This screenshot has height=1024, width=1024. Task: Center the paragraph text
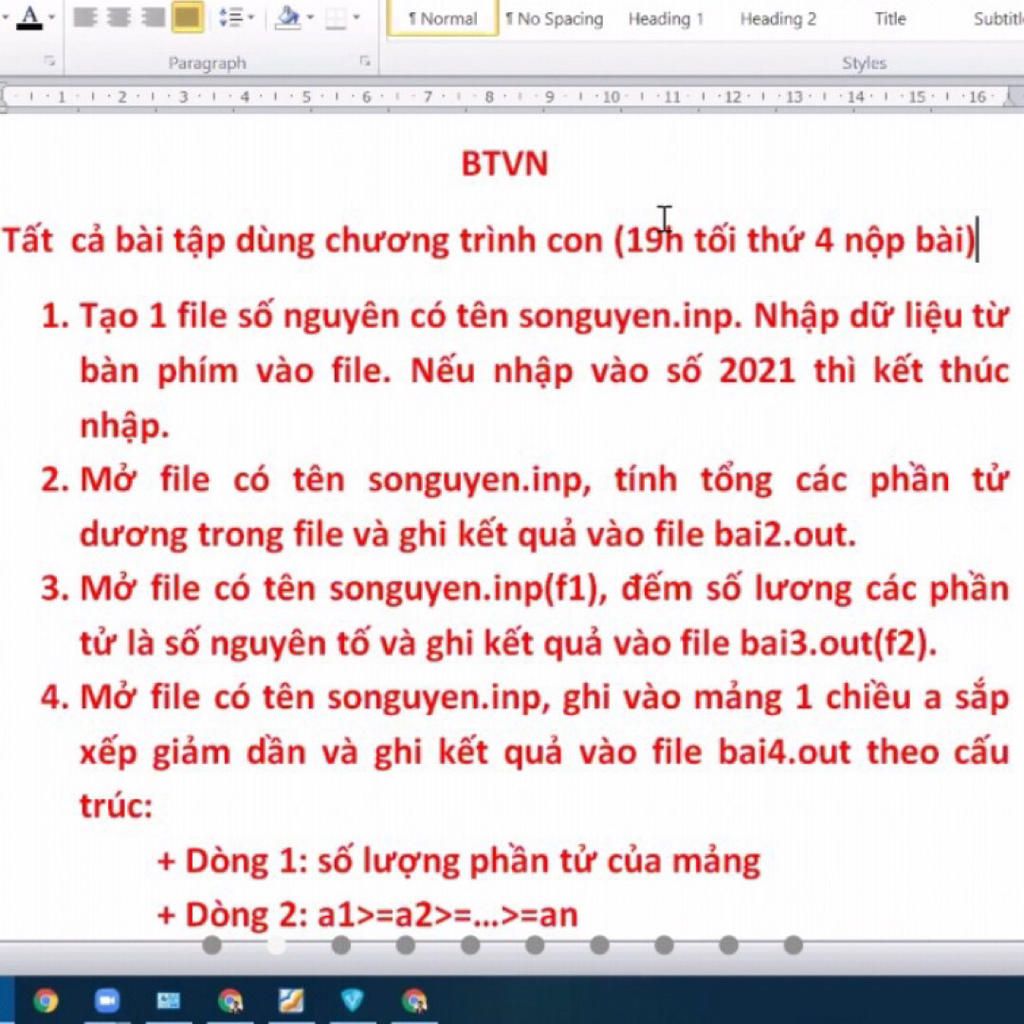click(x=119, y=17)
